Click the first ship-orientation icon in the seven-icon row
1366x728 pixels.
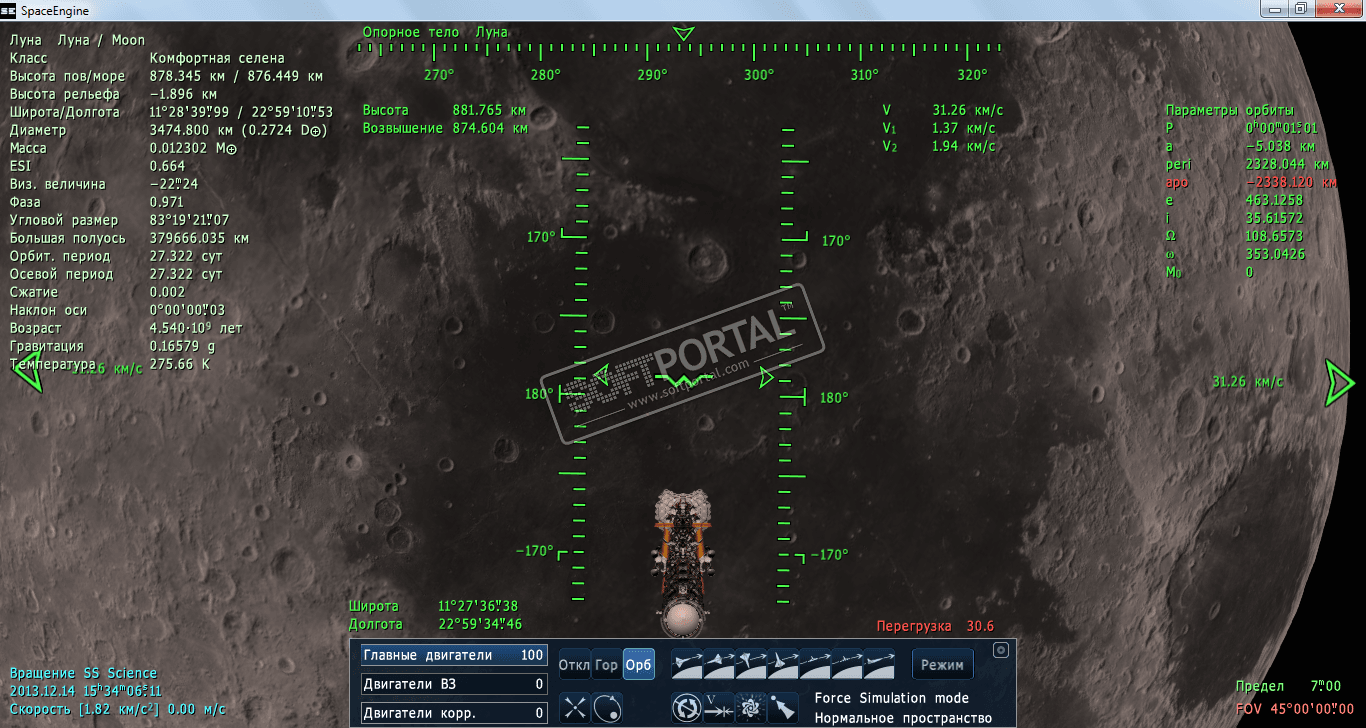pos(686,664)
